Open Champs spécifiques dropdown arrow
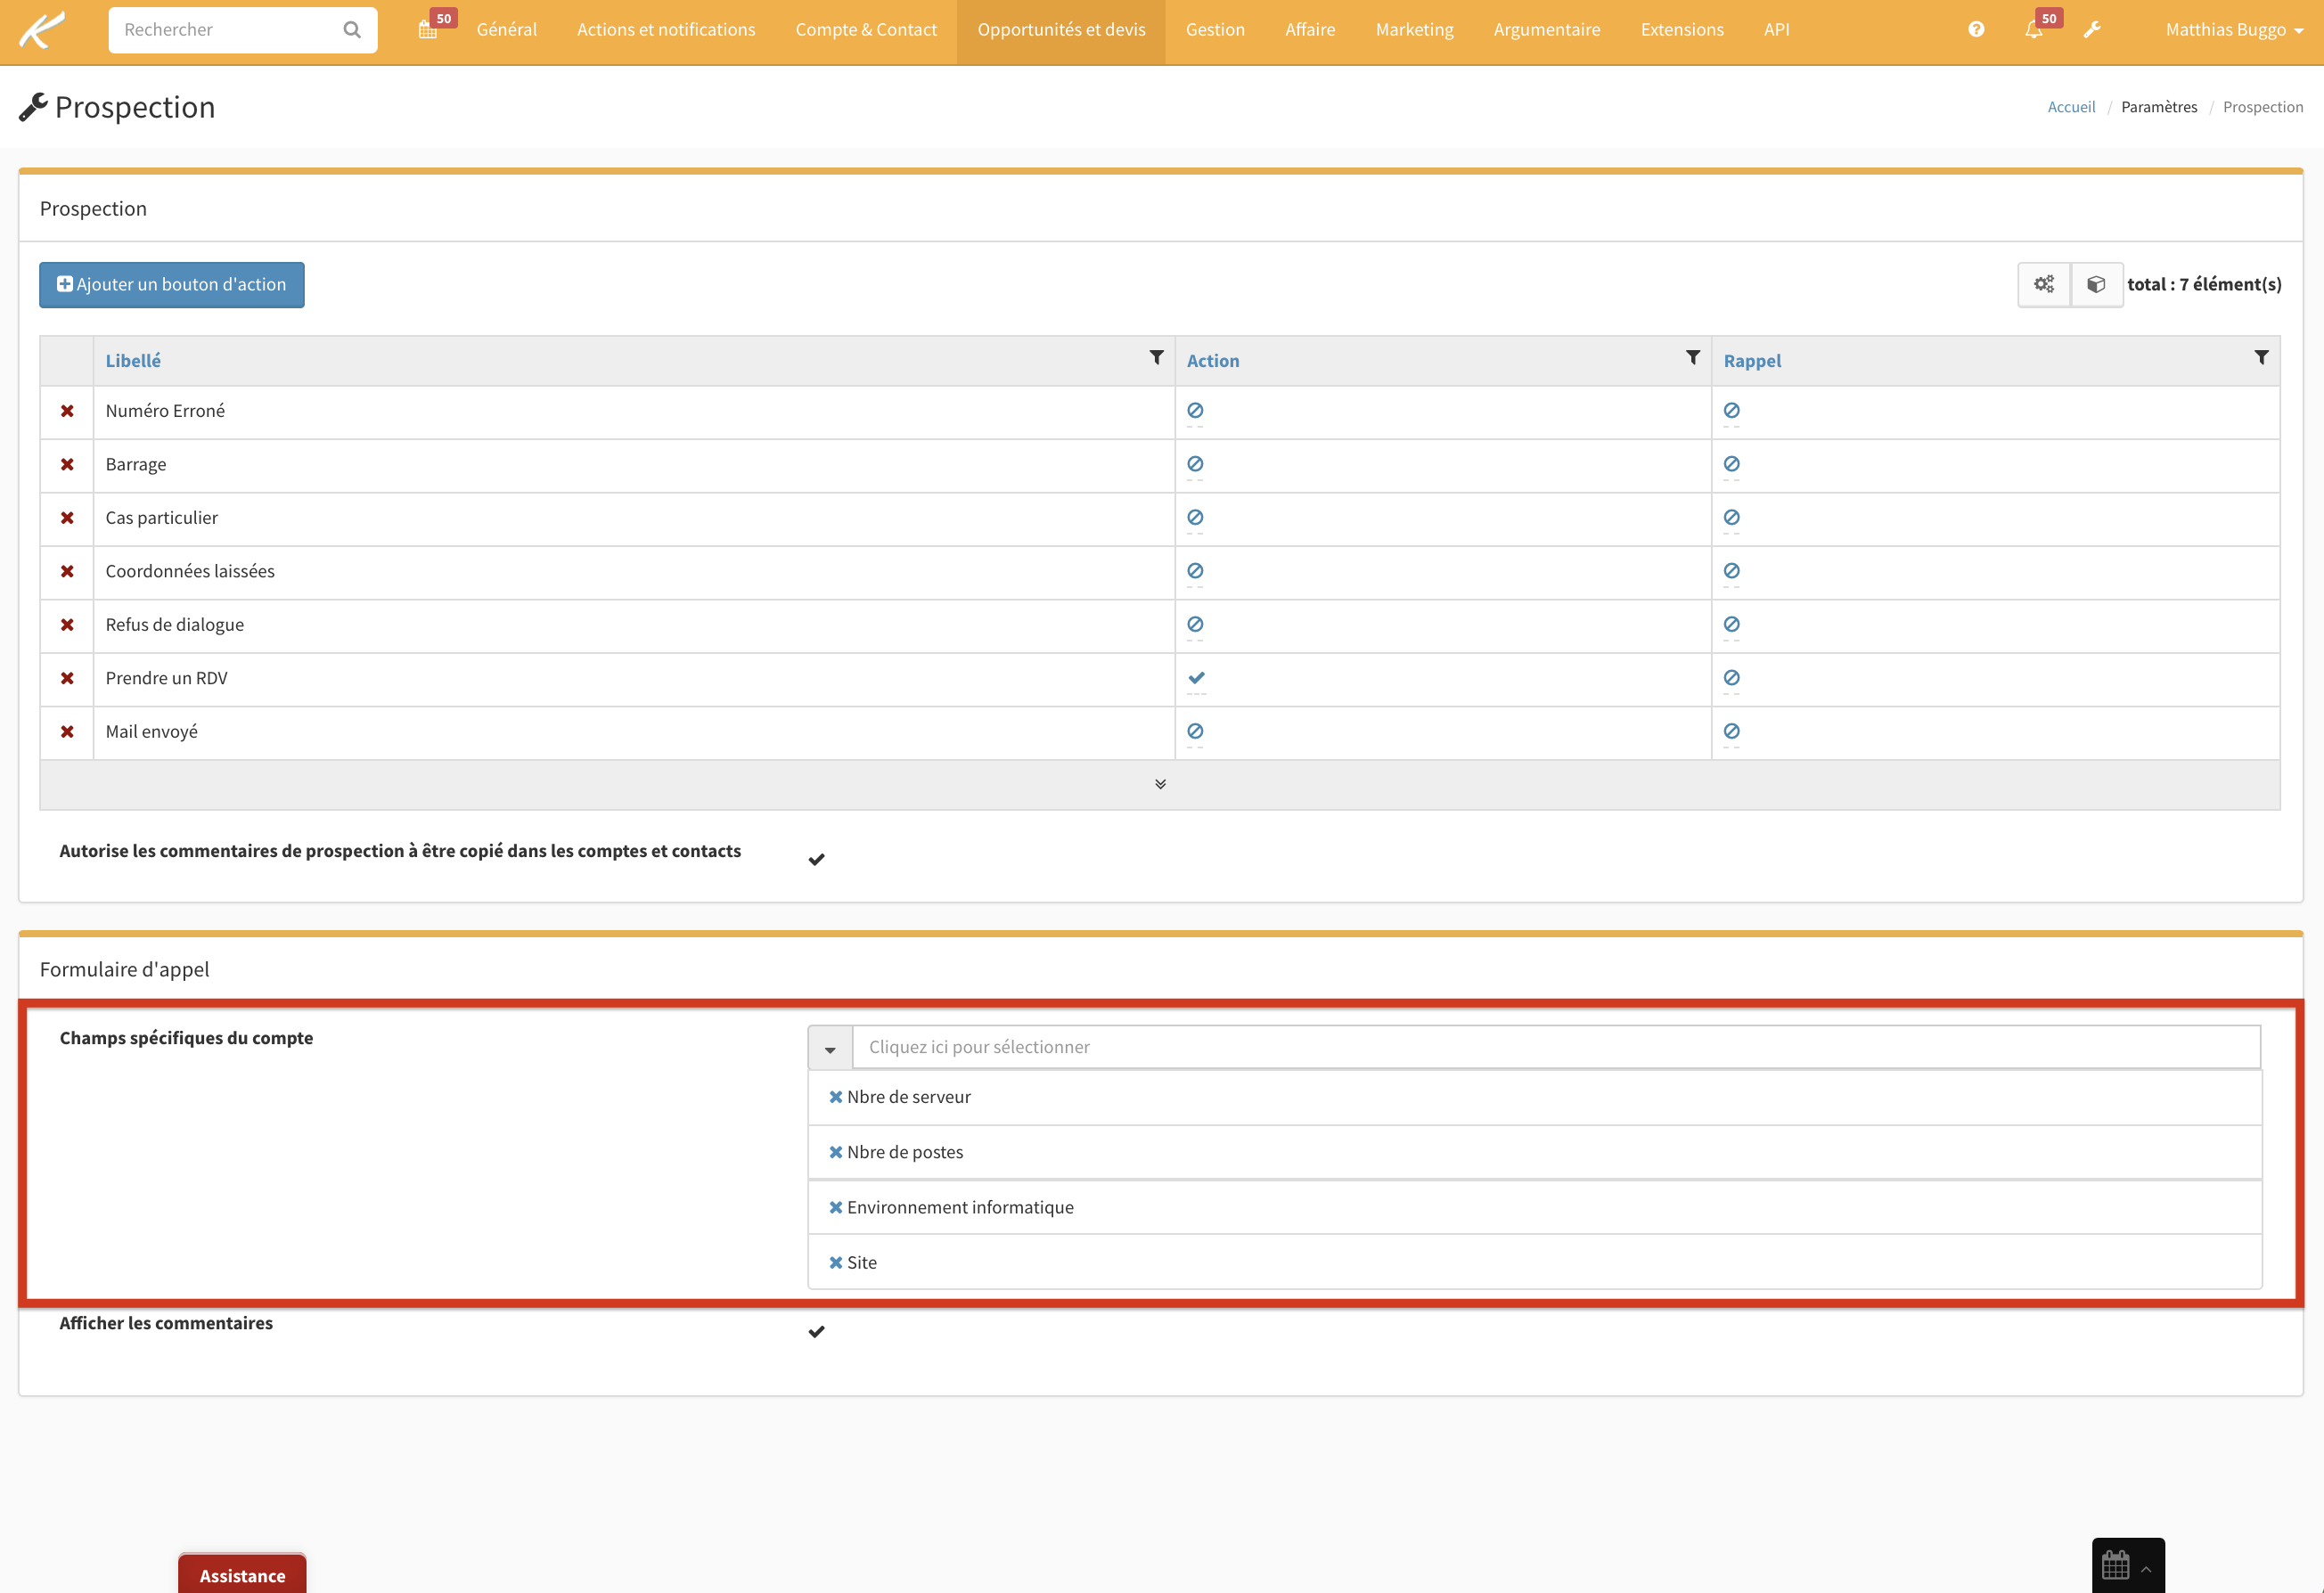 point(830,1048)
